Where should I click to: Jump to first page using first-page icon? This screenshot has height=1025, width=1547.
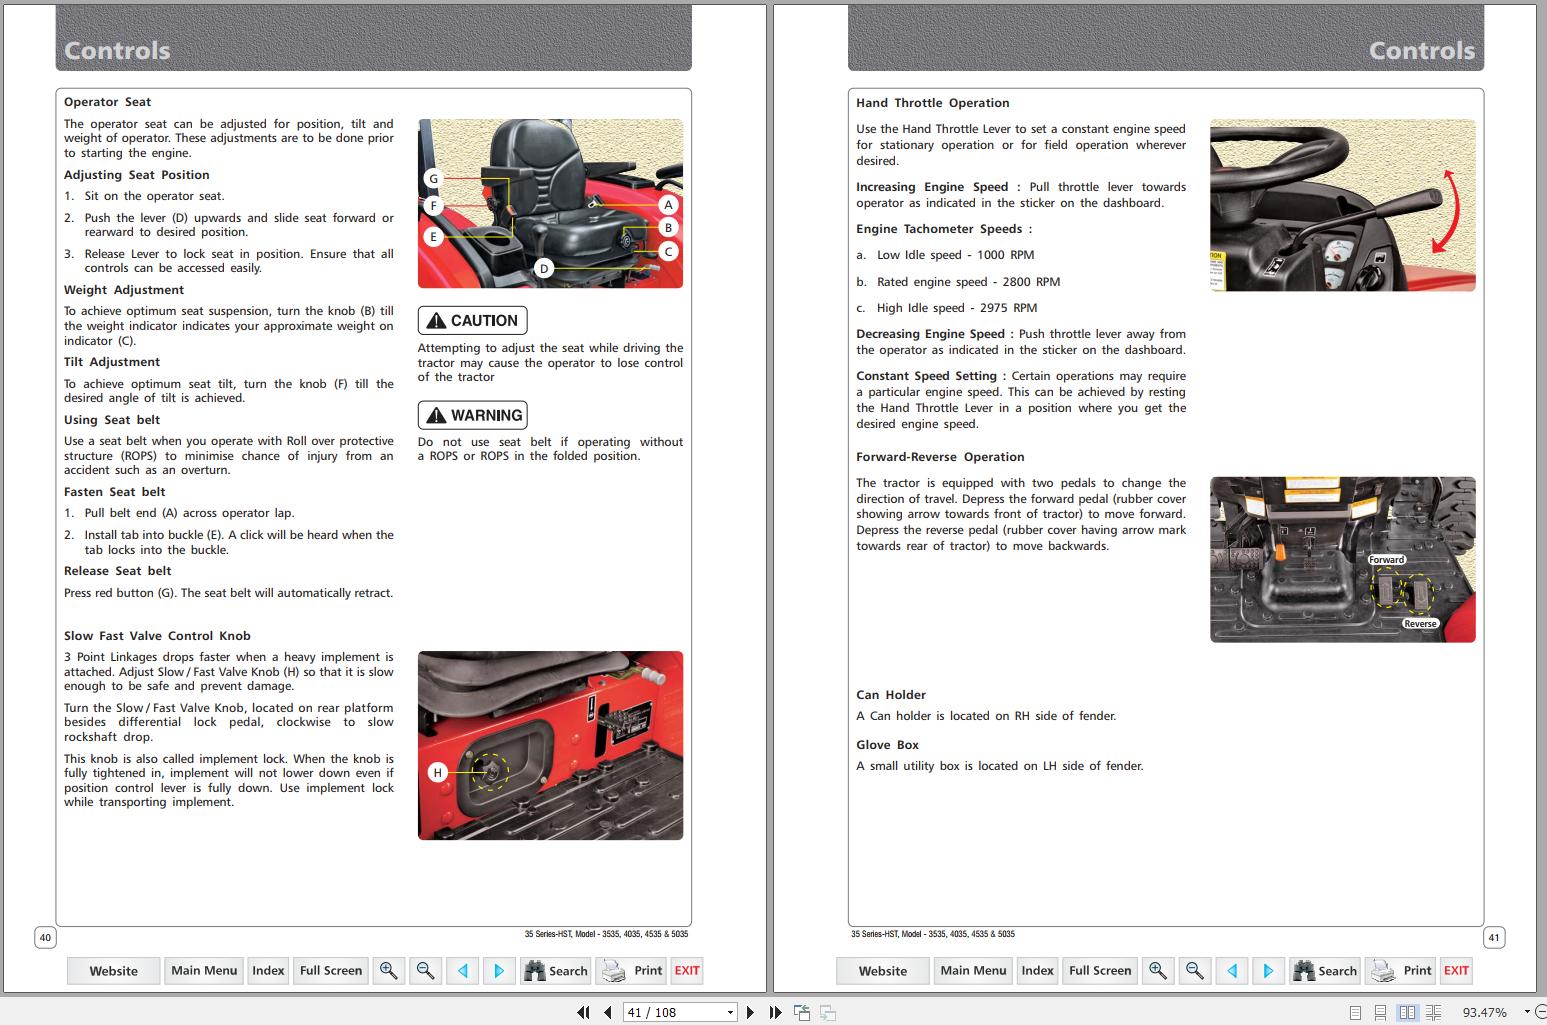583,1012
